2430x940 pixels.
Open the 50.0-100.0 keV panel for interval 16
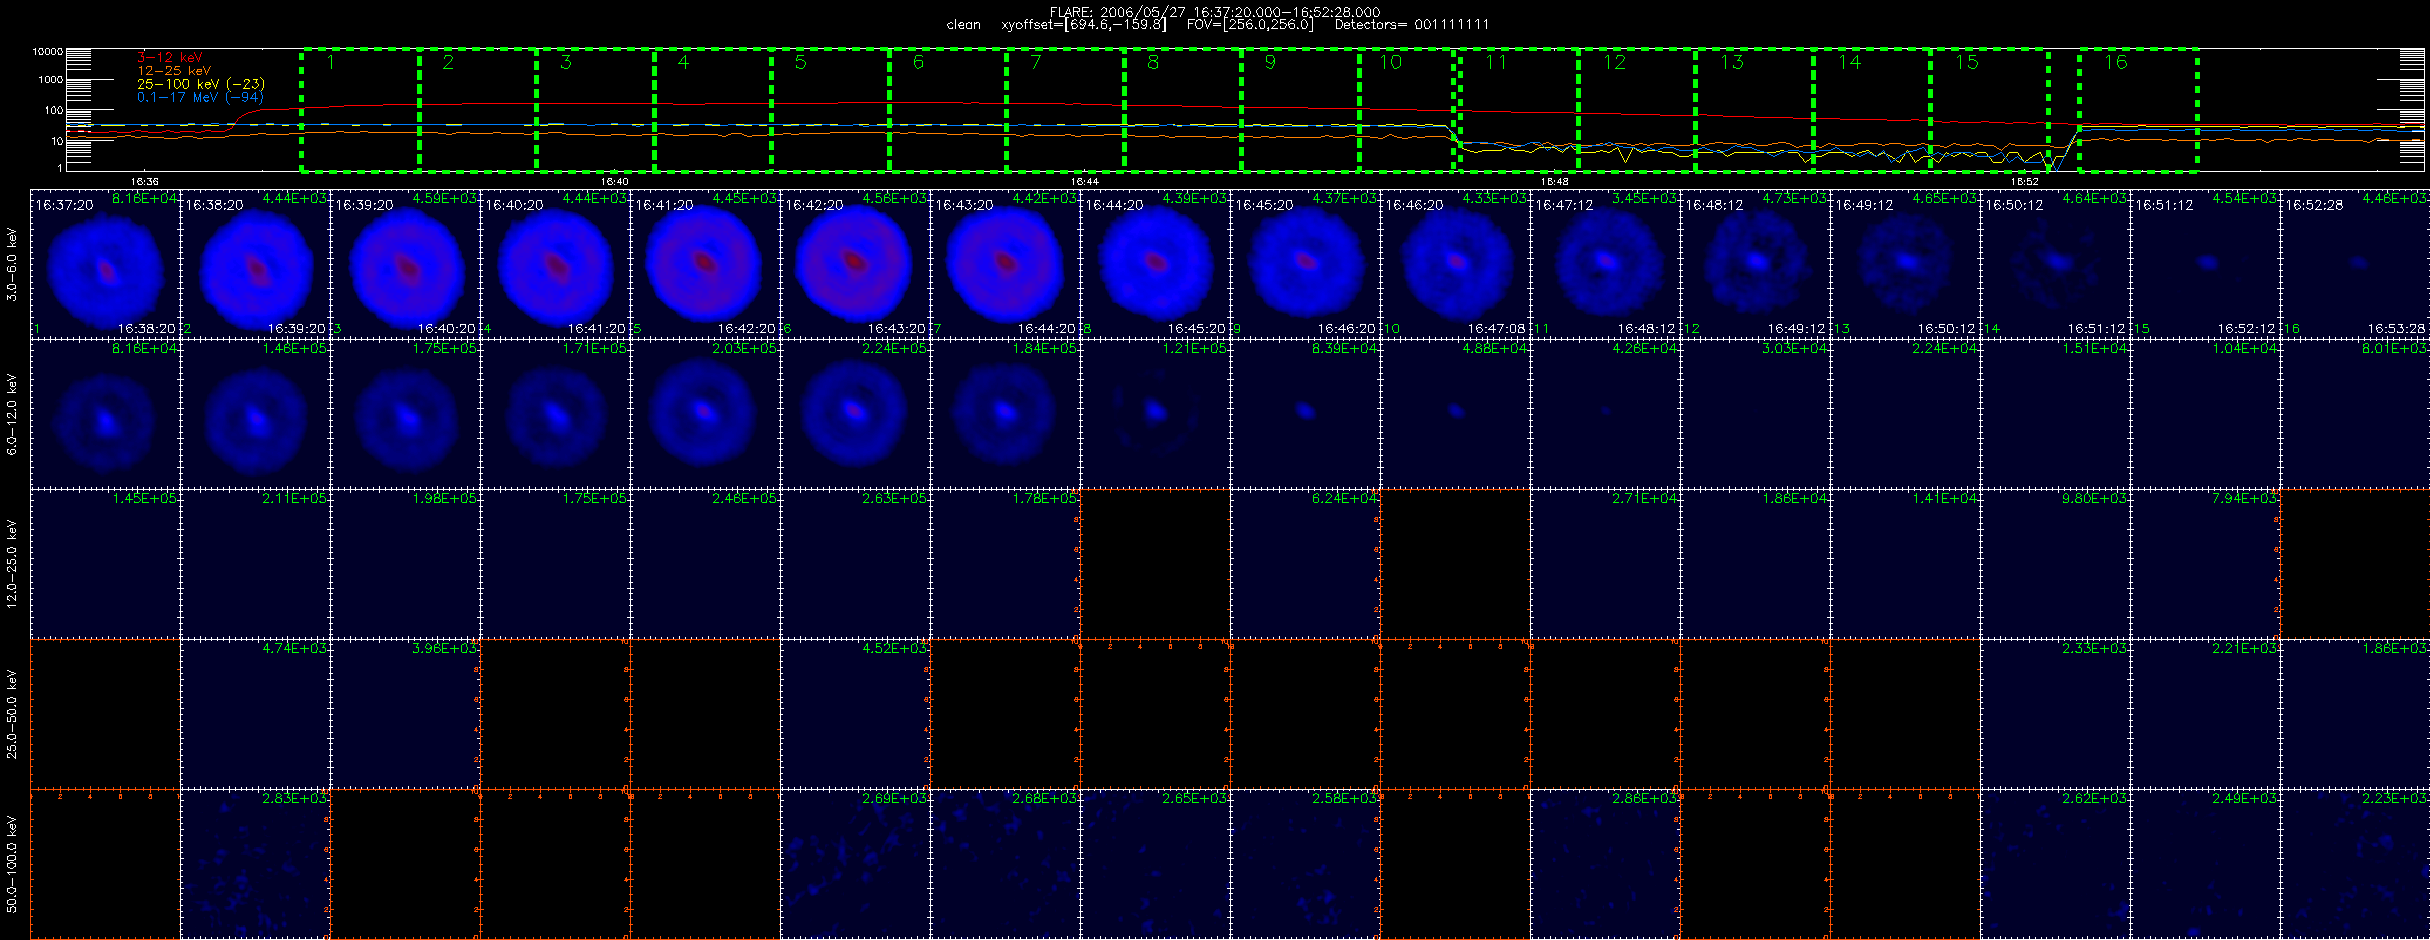2355,864
